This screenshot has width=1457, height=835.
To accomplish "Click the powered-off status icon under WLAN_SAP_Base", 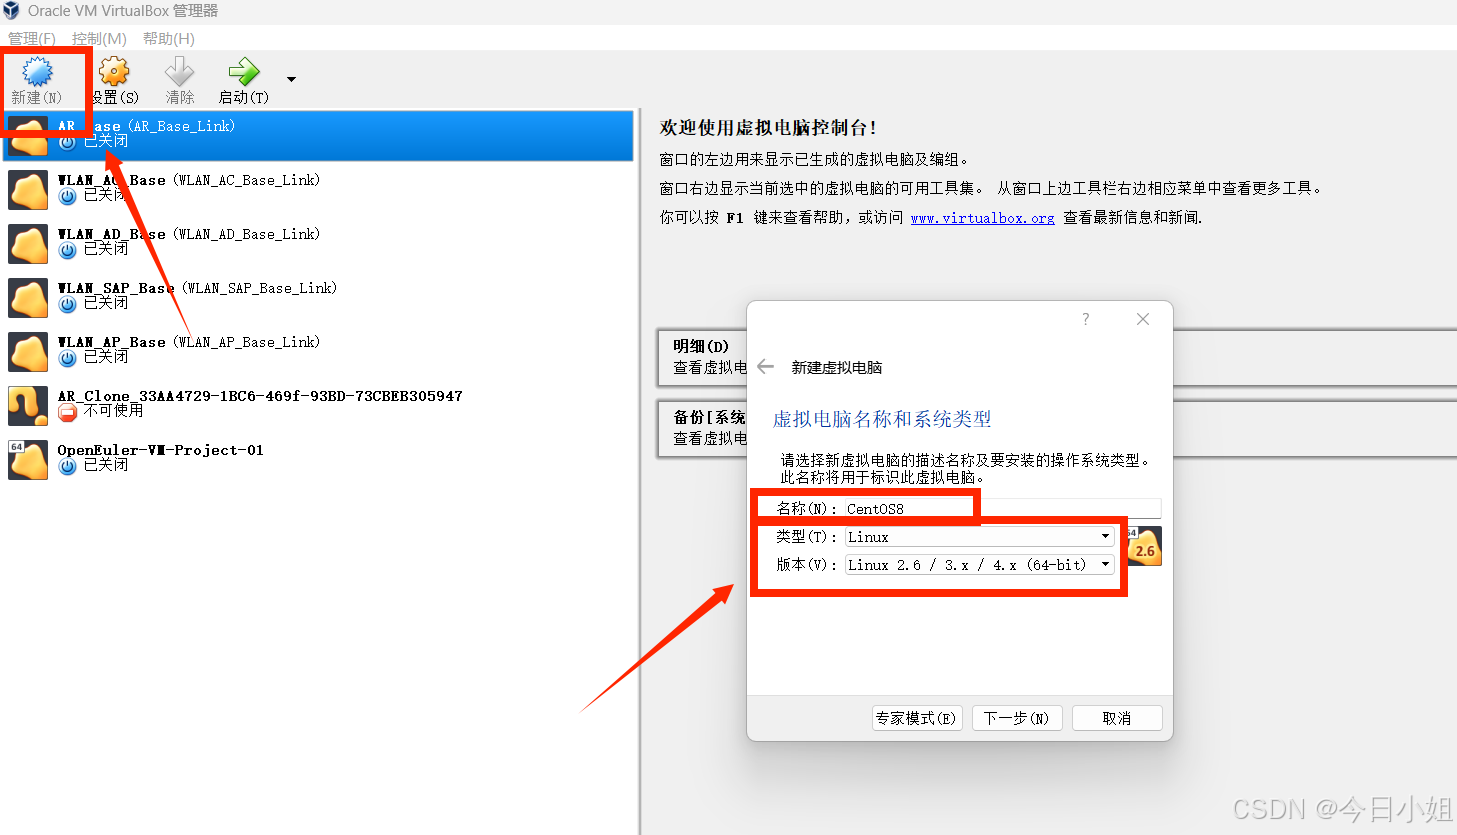I will [67, 304].
